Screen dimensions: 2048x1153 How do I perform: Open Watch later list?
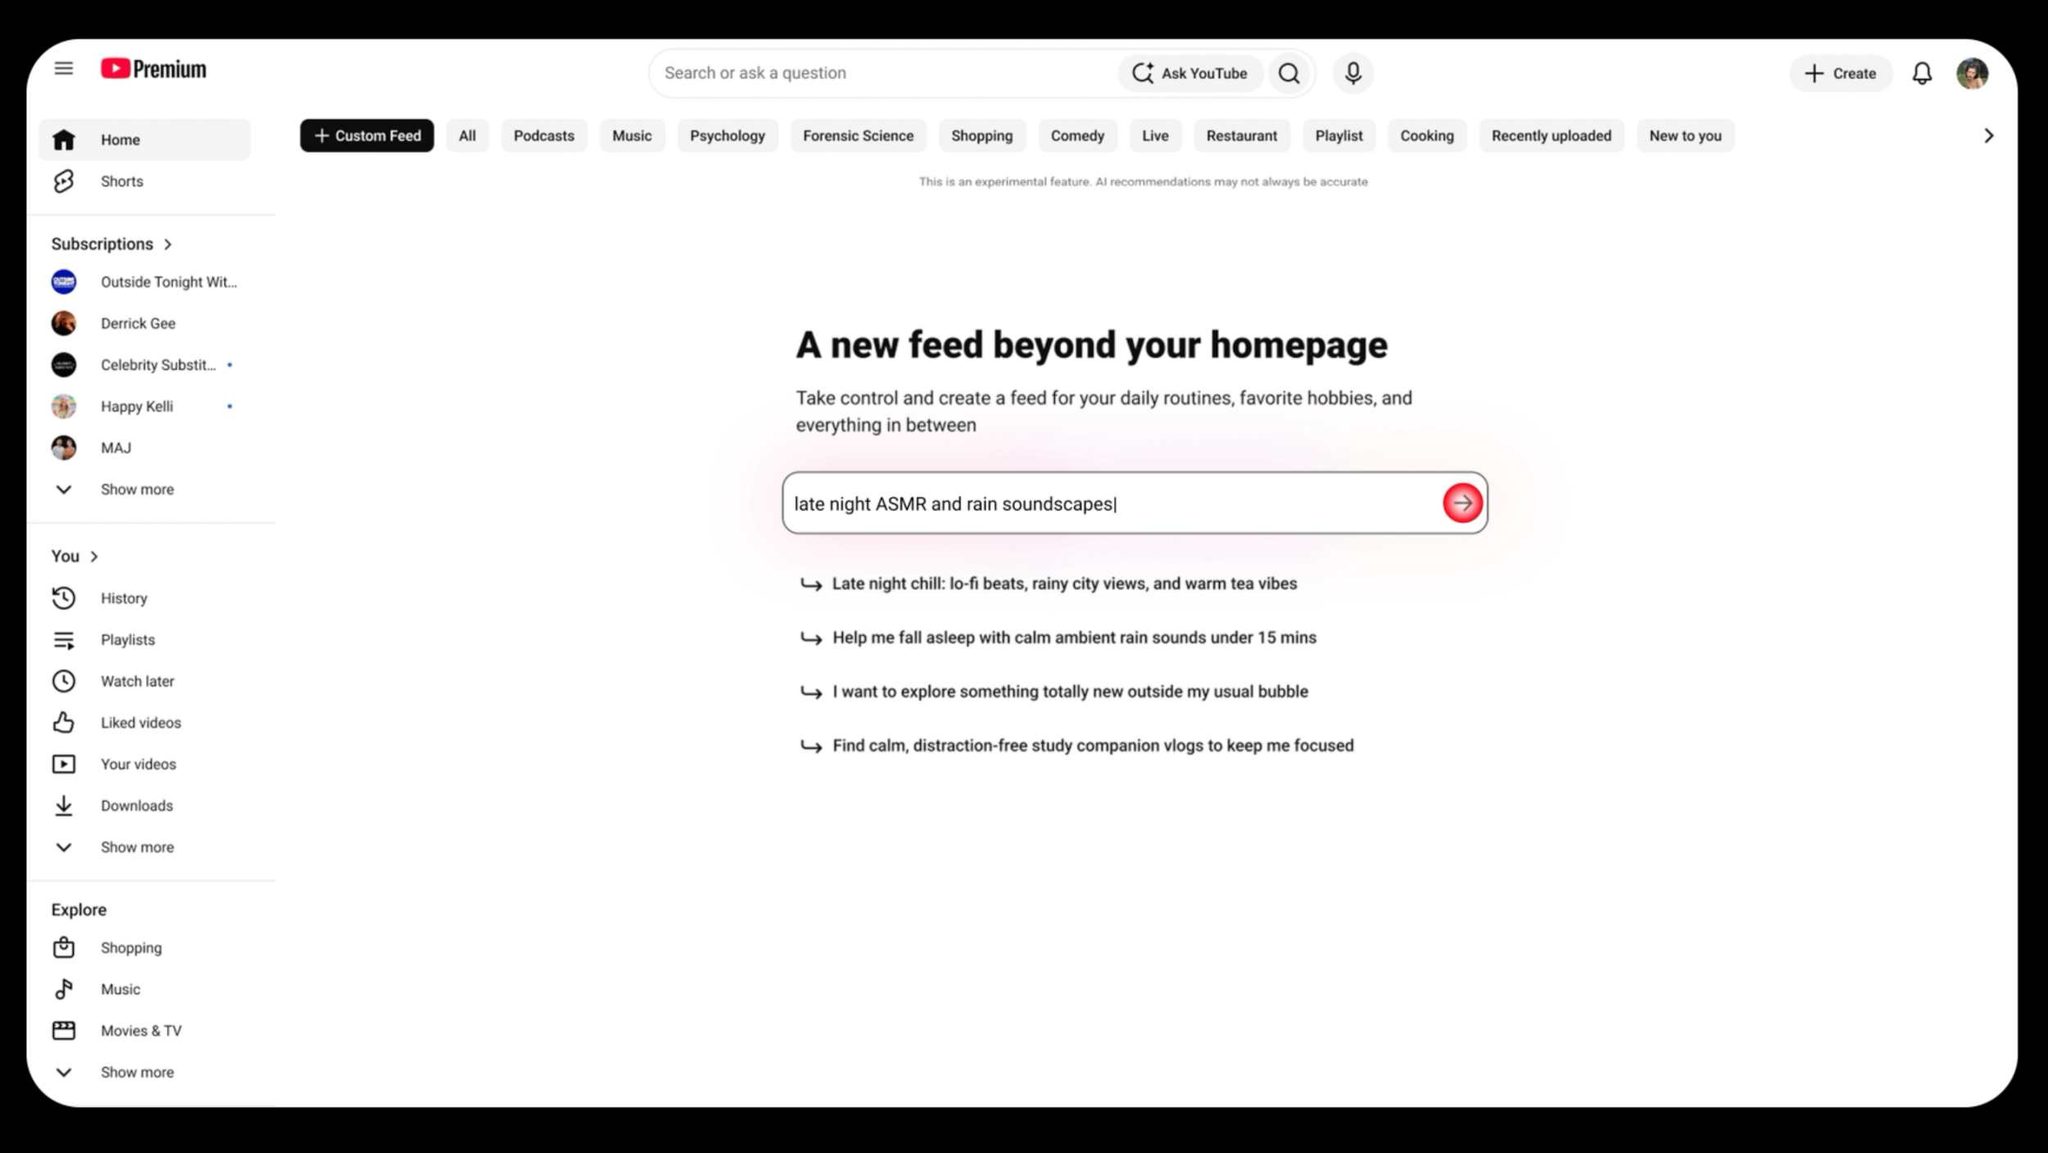(145, 681)
